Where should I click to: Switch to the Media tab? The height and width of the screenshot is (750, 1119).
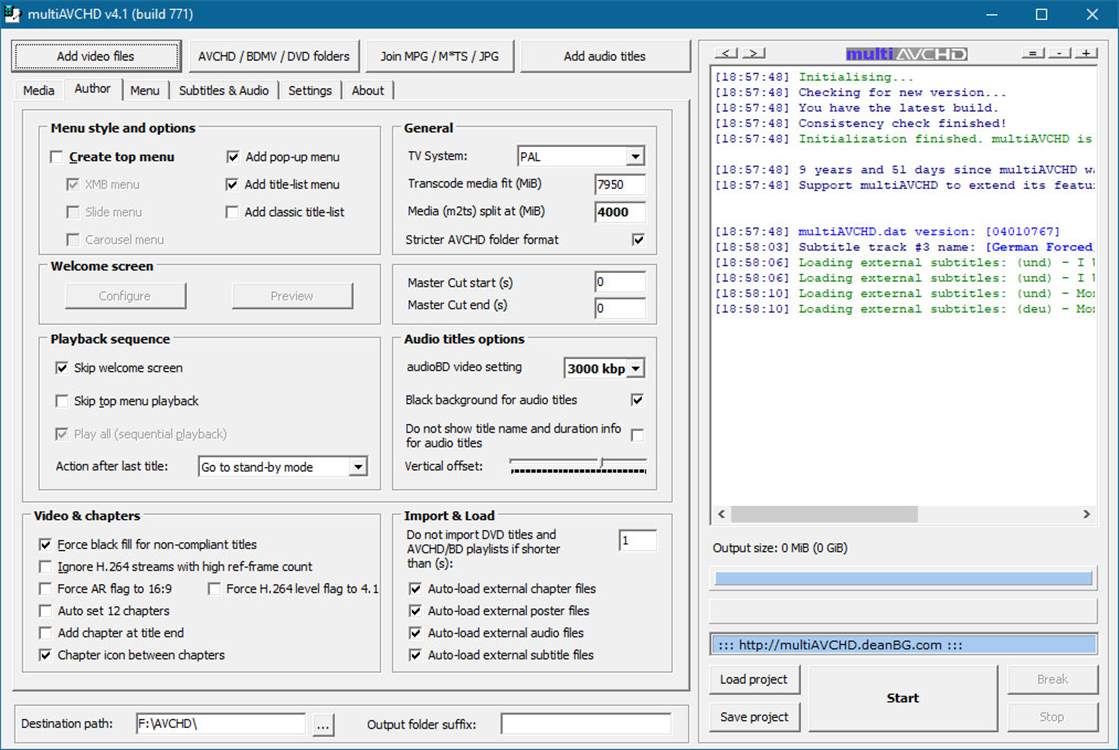coord(39,91)
